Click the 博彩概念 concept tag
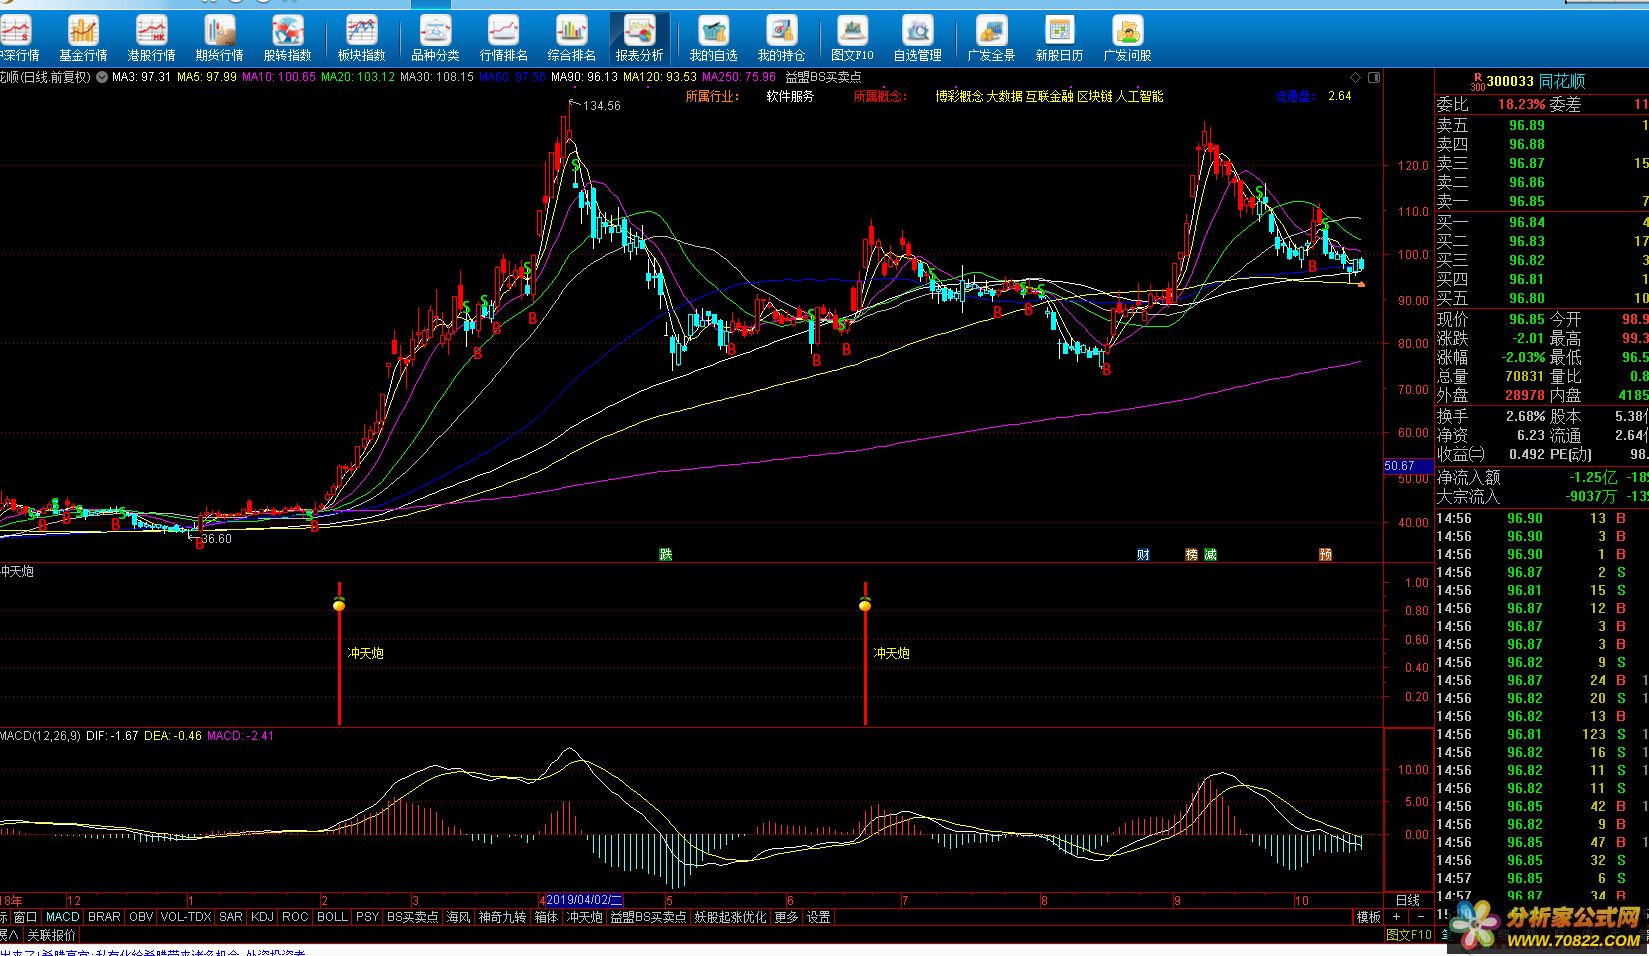The image size is (1649, 956). 959,97
